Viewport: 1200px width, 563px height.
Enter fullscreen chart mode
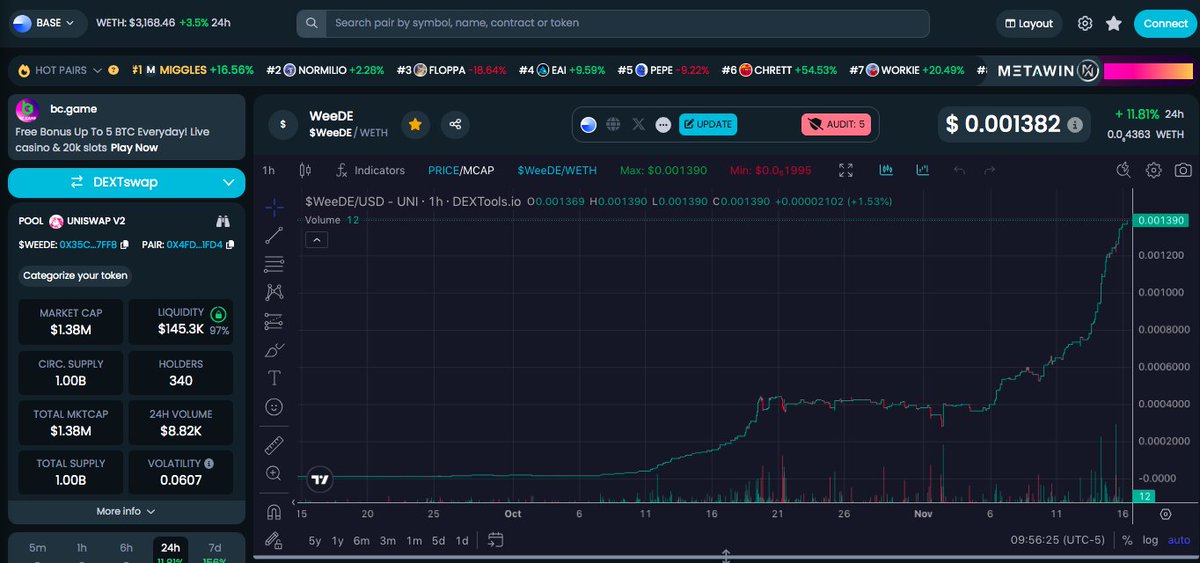point(846,170)
